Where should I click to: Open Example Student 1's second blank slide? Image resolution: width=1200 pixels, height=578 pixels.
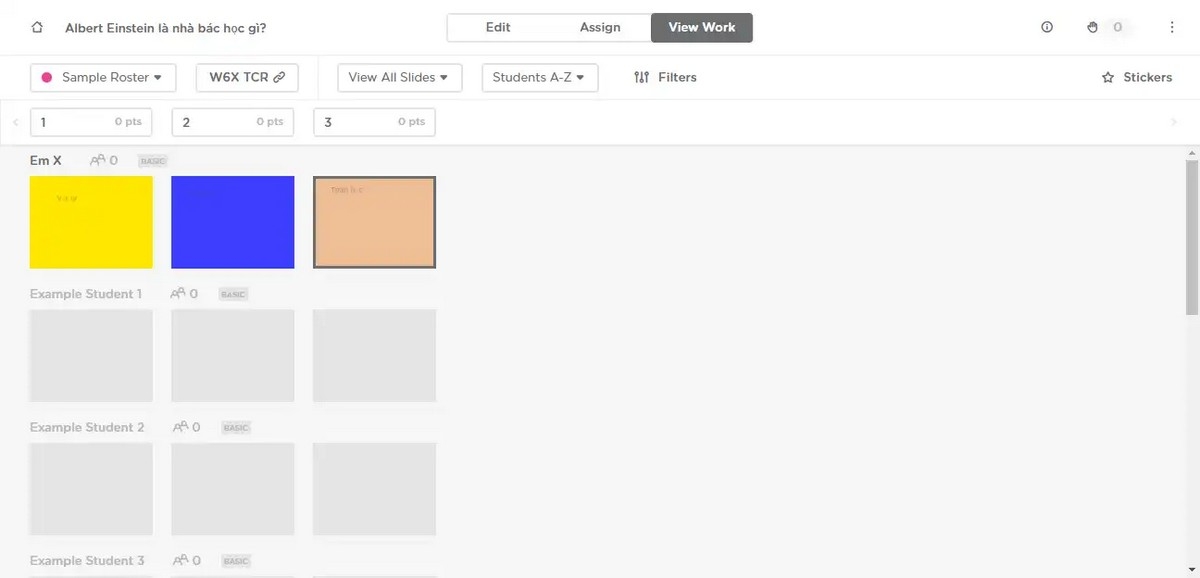tap(233, 355)
